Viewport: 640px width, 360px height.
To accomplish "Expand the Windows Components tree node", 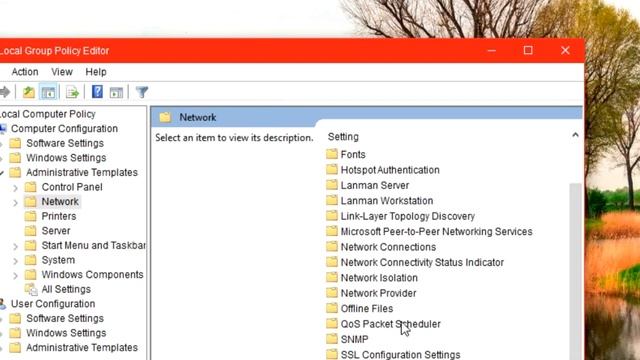I will pos(16,276).
